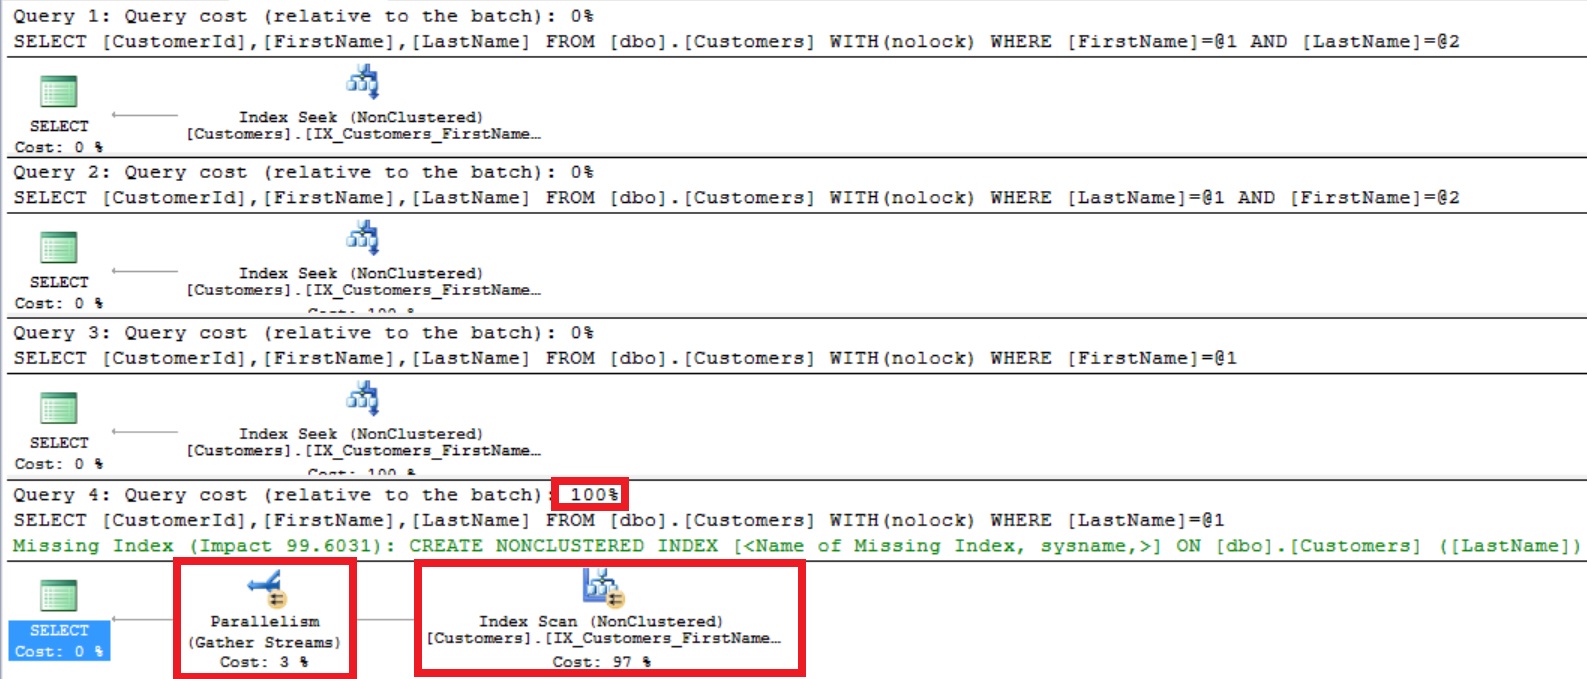Click Query 3 cost header line
The height and width of the screenshot is (679, 1587).
[303, 333]
